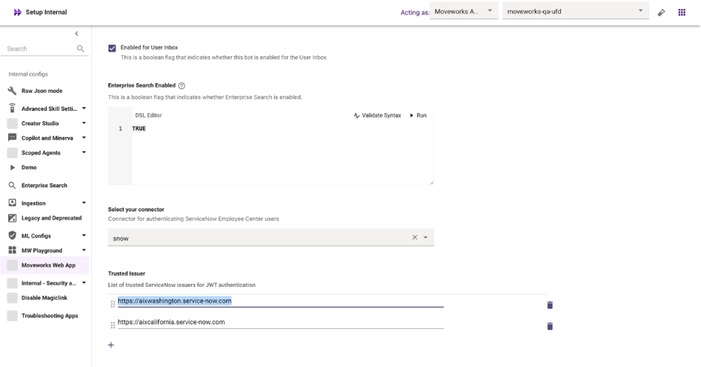This screenshot has width=701, height=367.
Task: Clear the snow connector selection
Action: [x=414, y=237]
